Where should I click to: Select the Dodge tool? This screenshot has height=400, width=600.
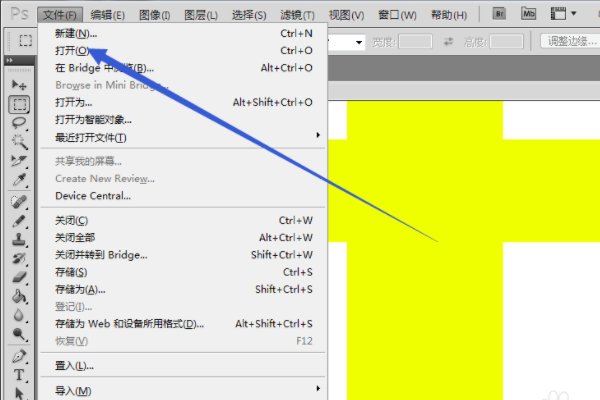(x=19, y=334)
